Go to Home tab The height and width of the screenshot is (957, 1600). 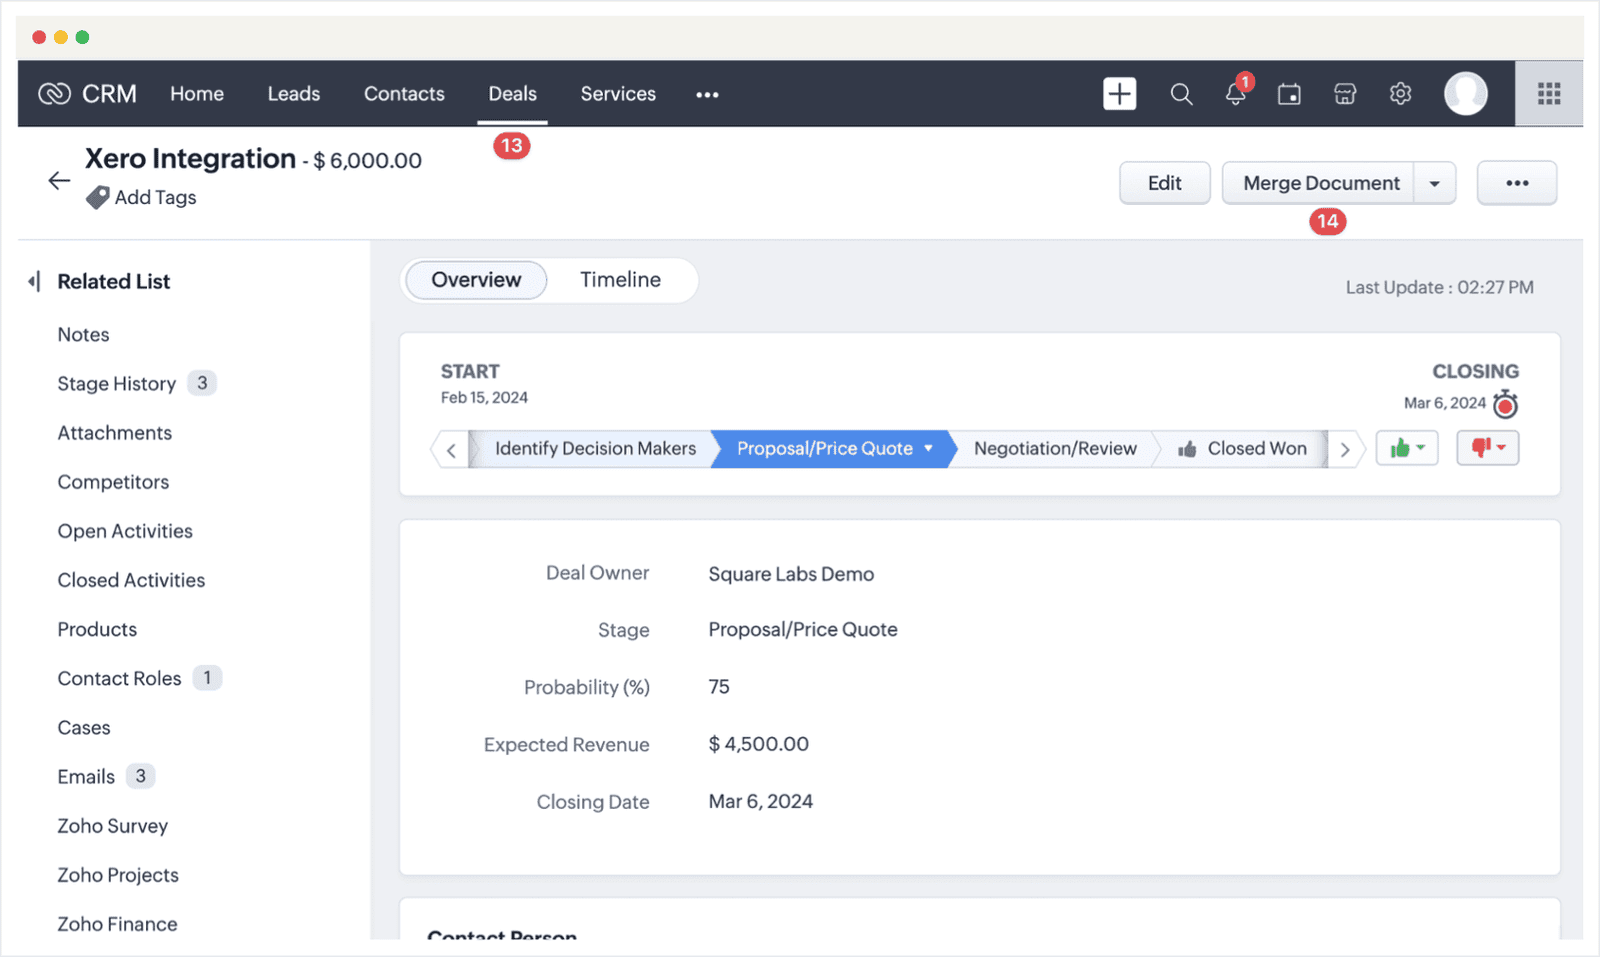tap(197, 94)
